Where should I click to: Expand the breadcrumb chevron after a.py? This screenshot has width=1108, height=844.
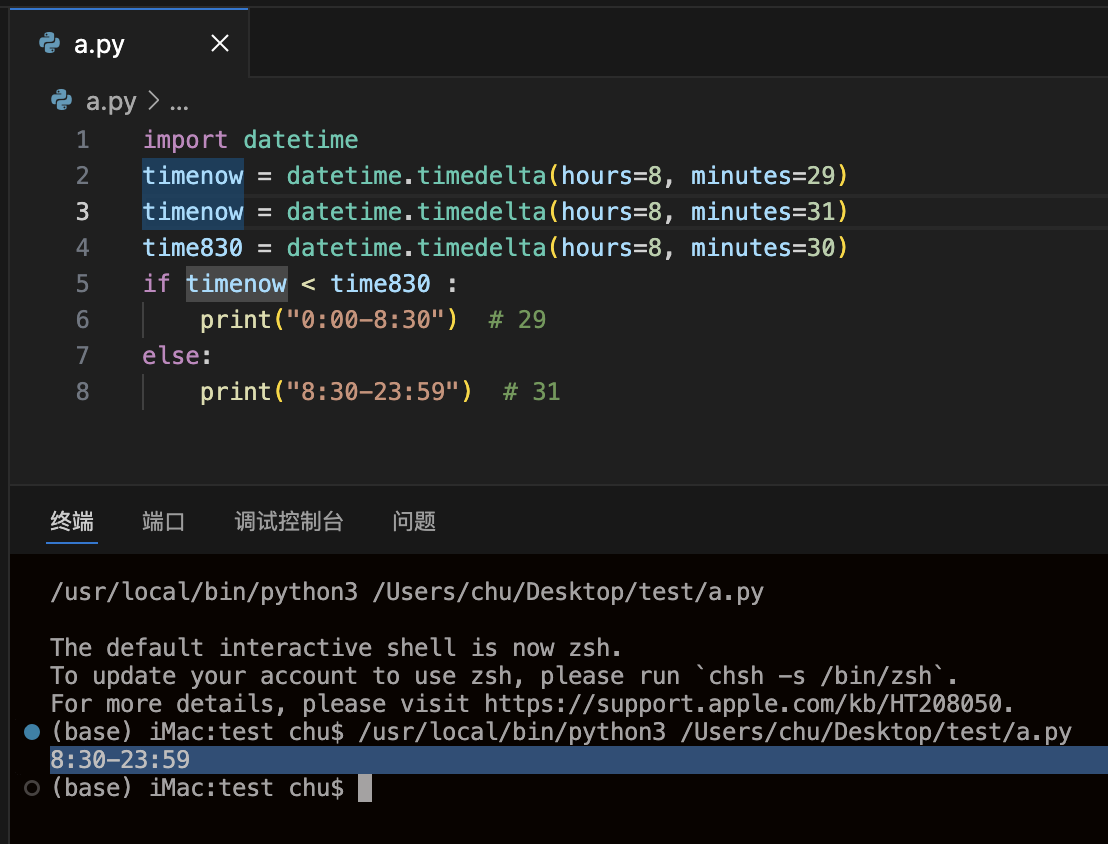click(x=154, y=101)
